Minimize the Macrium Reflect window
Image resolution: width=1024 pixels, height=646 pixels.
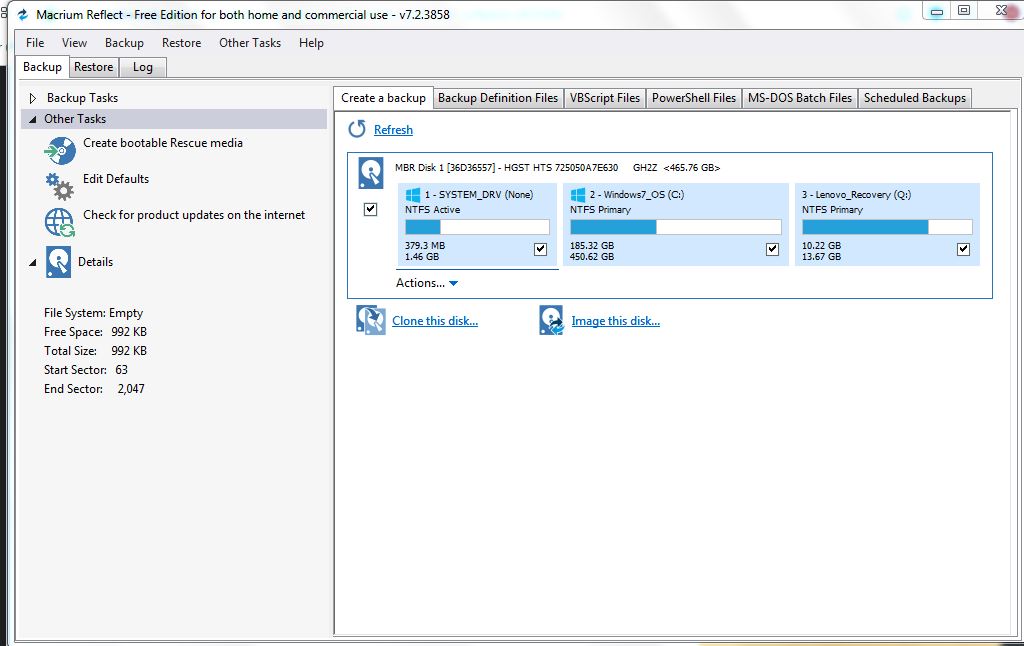(x=936, y=11)
